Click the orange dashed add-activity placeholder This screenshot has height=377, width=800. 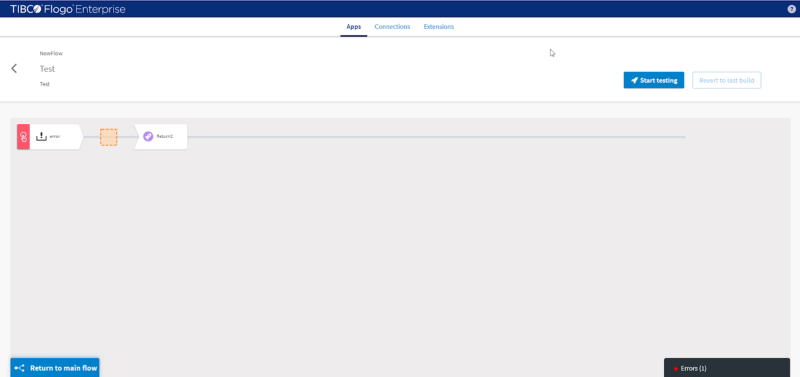pos(109,137)
